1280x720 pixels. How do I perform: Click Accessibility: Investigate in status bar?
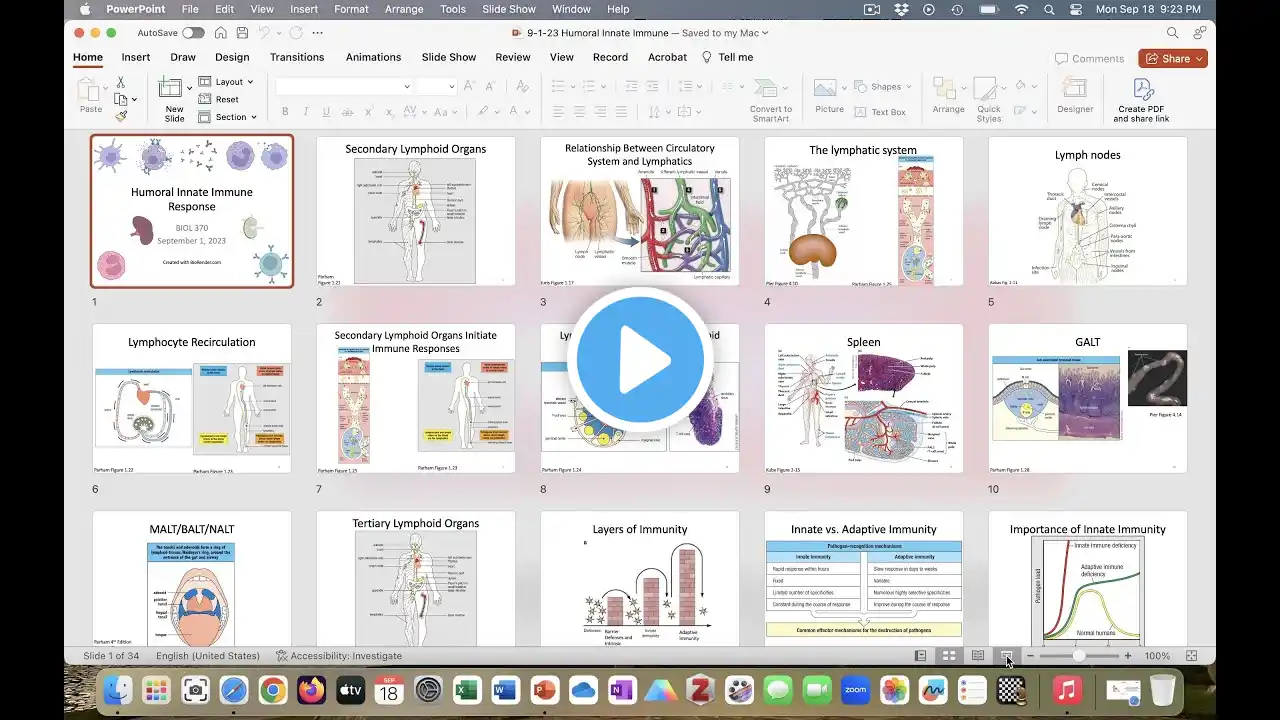click(x=339, y=656)
